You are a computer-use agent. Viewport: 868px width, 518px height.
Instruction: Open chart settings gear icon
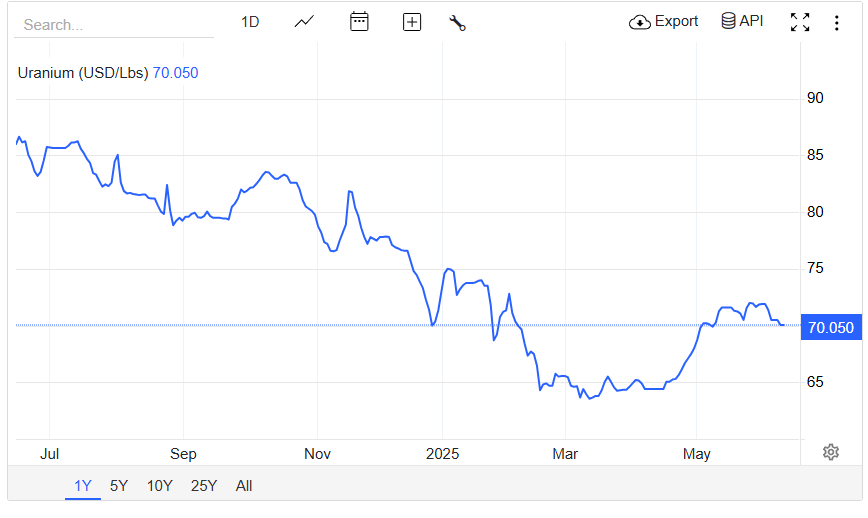tap(830, 452)
